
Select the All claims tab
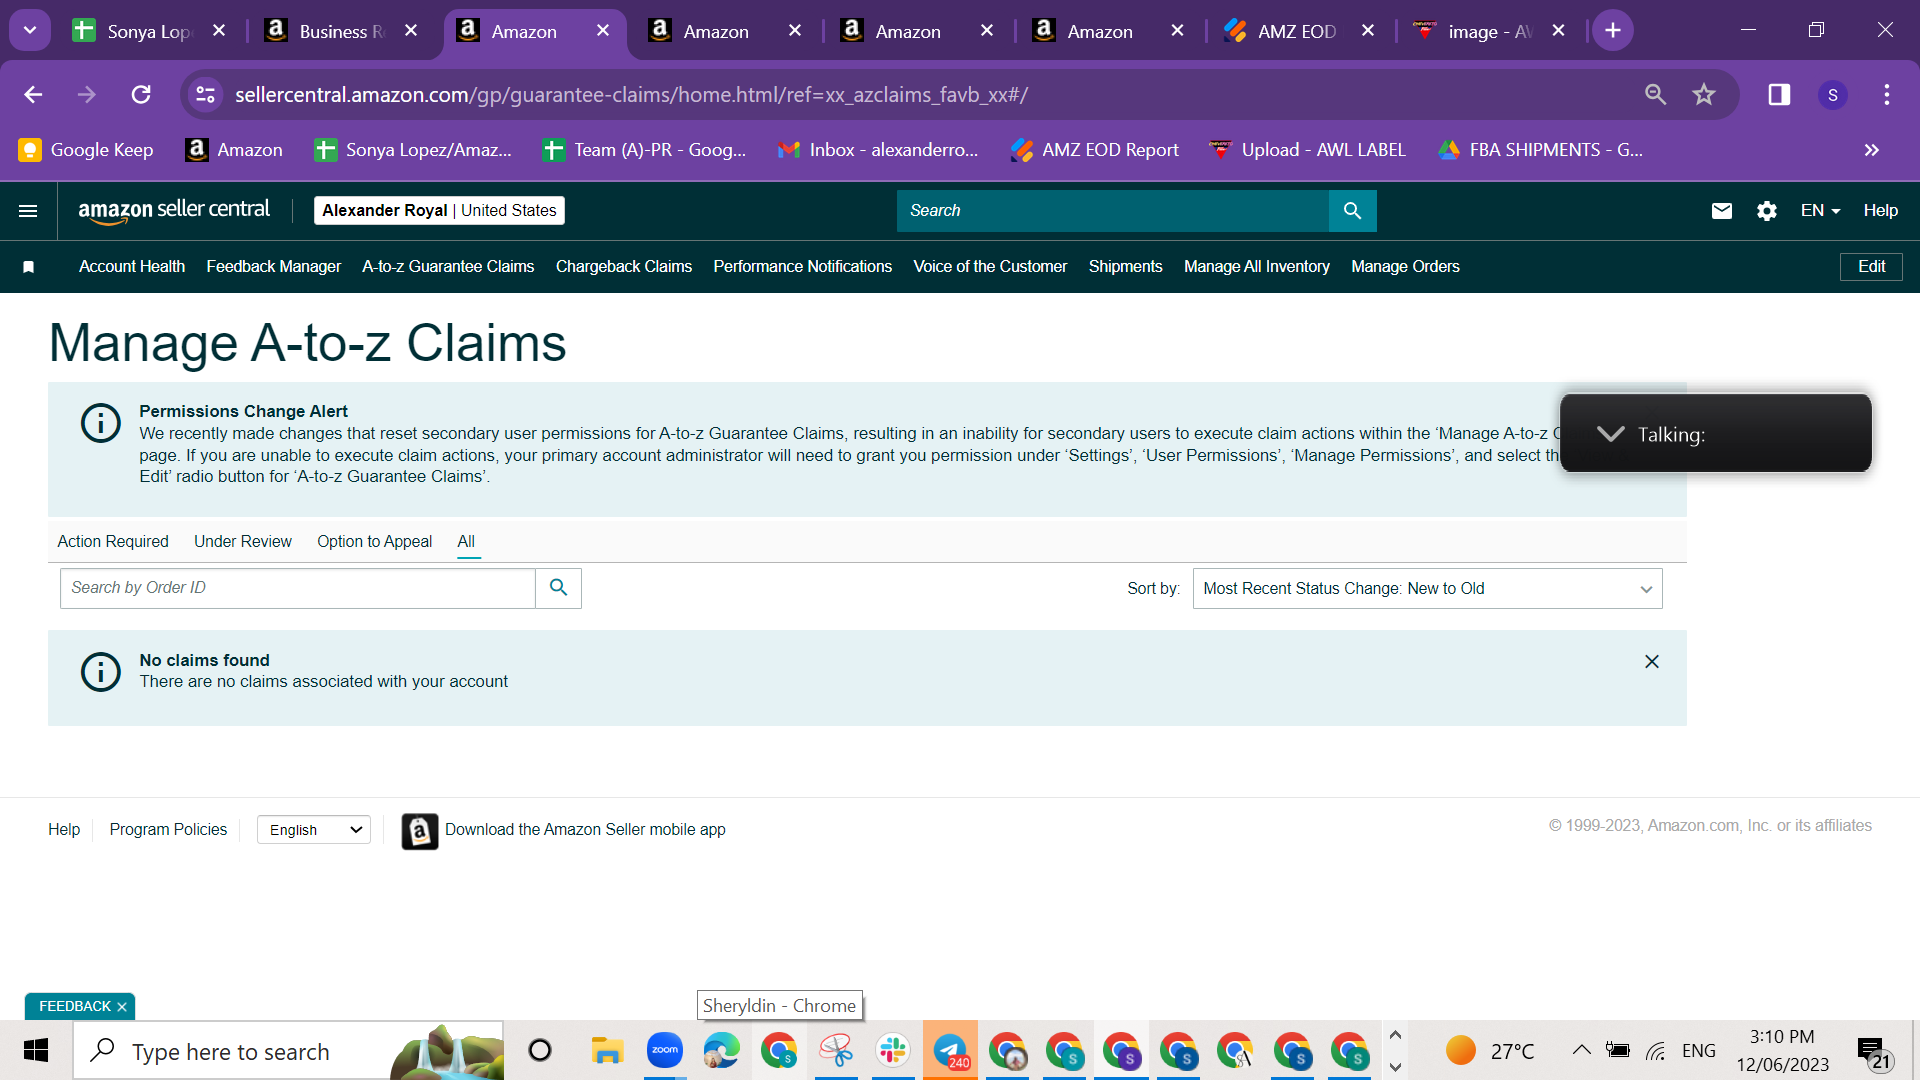tap(466, 542)
